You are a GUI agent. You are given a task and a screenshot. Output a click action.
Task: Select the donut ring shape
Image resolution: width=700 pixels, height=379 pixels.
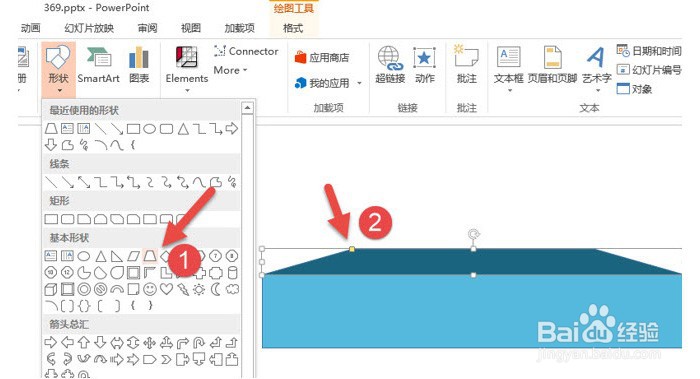[84, 289]
